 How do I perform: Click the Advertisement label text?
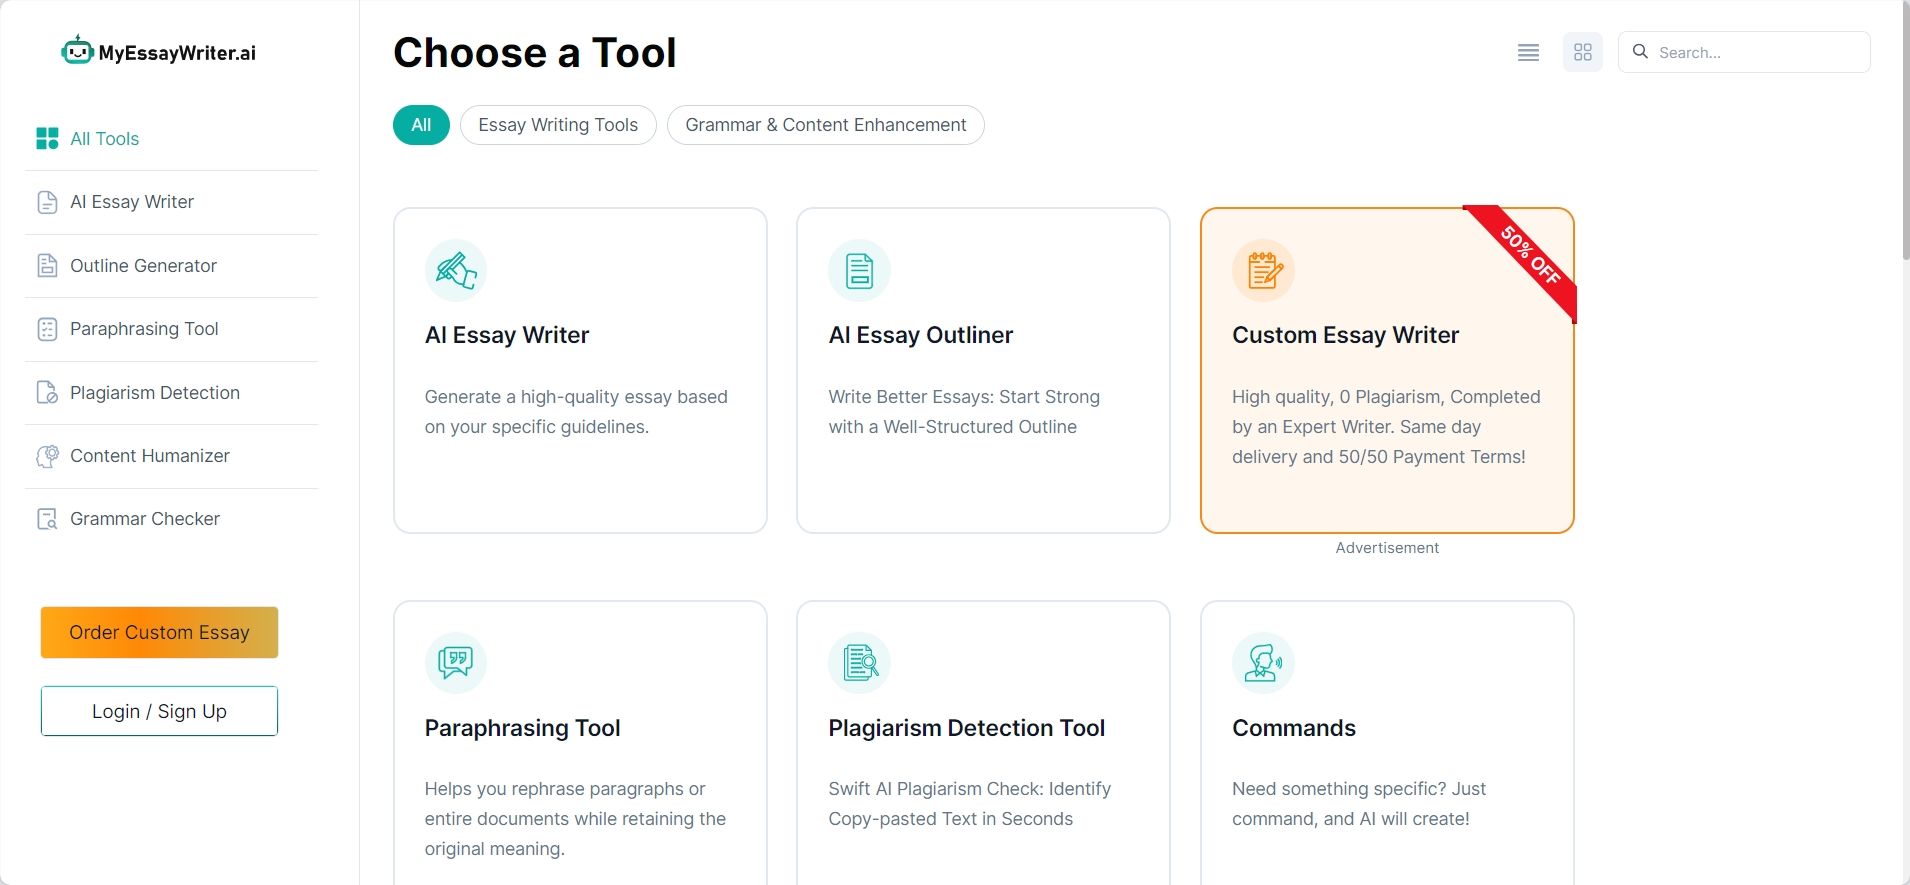(1387, 548)
